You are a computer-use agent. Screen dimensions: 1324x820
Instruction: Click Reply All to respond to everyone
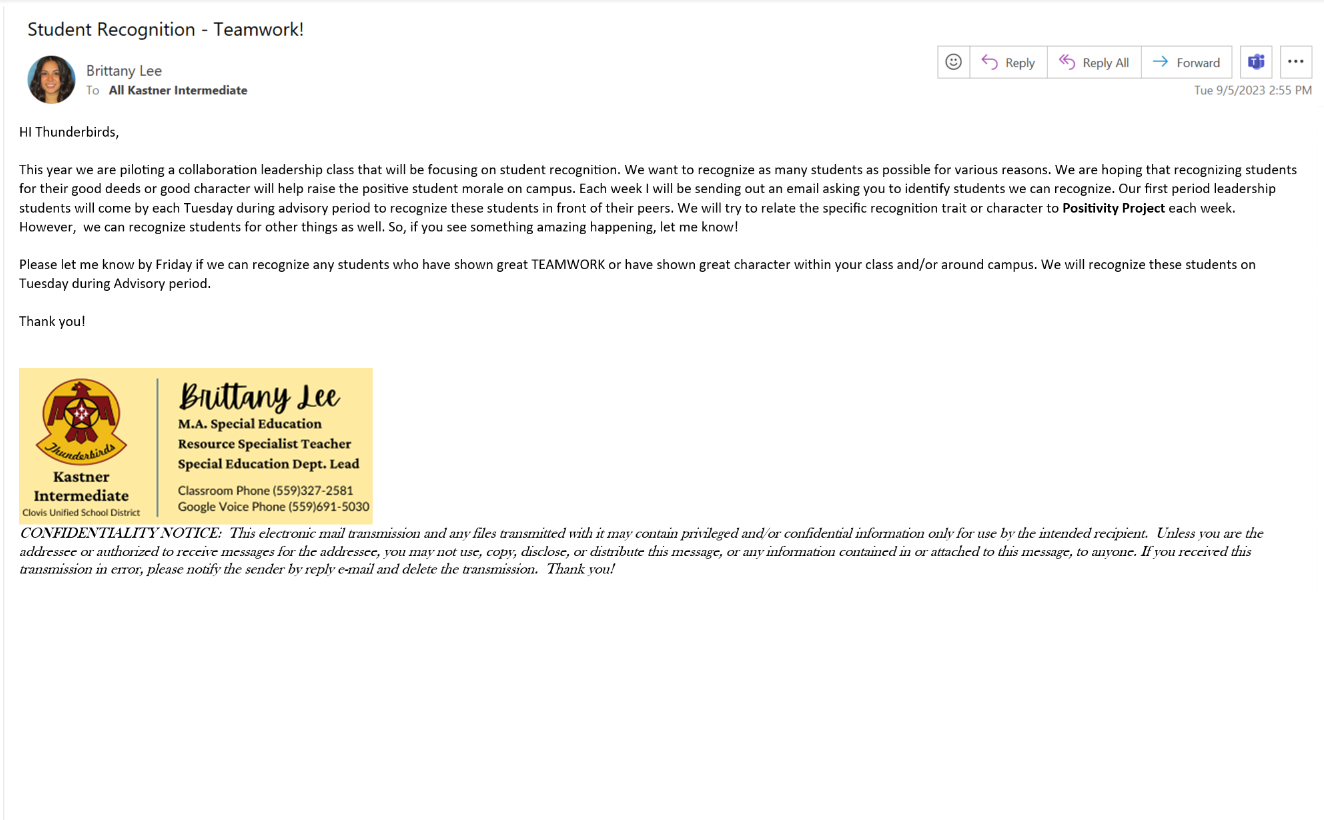[1094, 62]
